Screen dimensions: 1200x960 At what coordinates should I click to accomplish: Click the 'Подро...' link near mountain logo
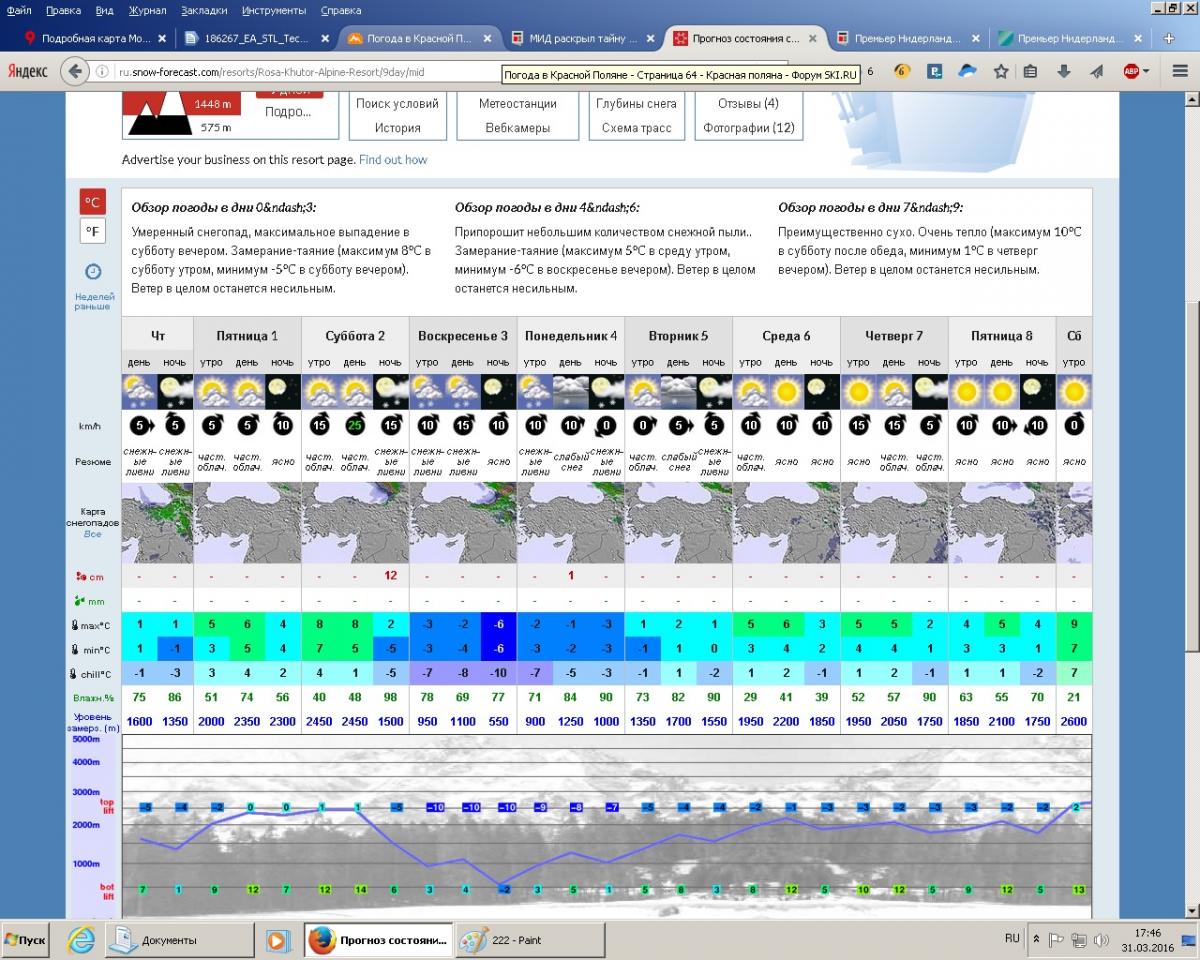pyautogui.click(x=288, y=112)
